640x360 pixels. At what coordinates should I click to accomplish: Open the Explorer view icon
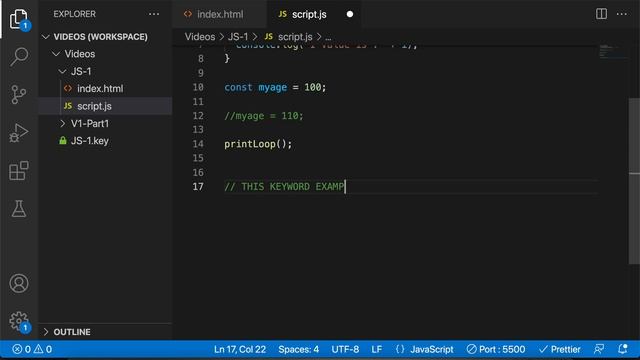(19, 19)
